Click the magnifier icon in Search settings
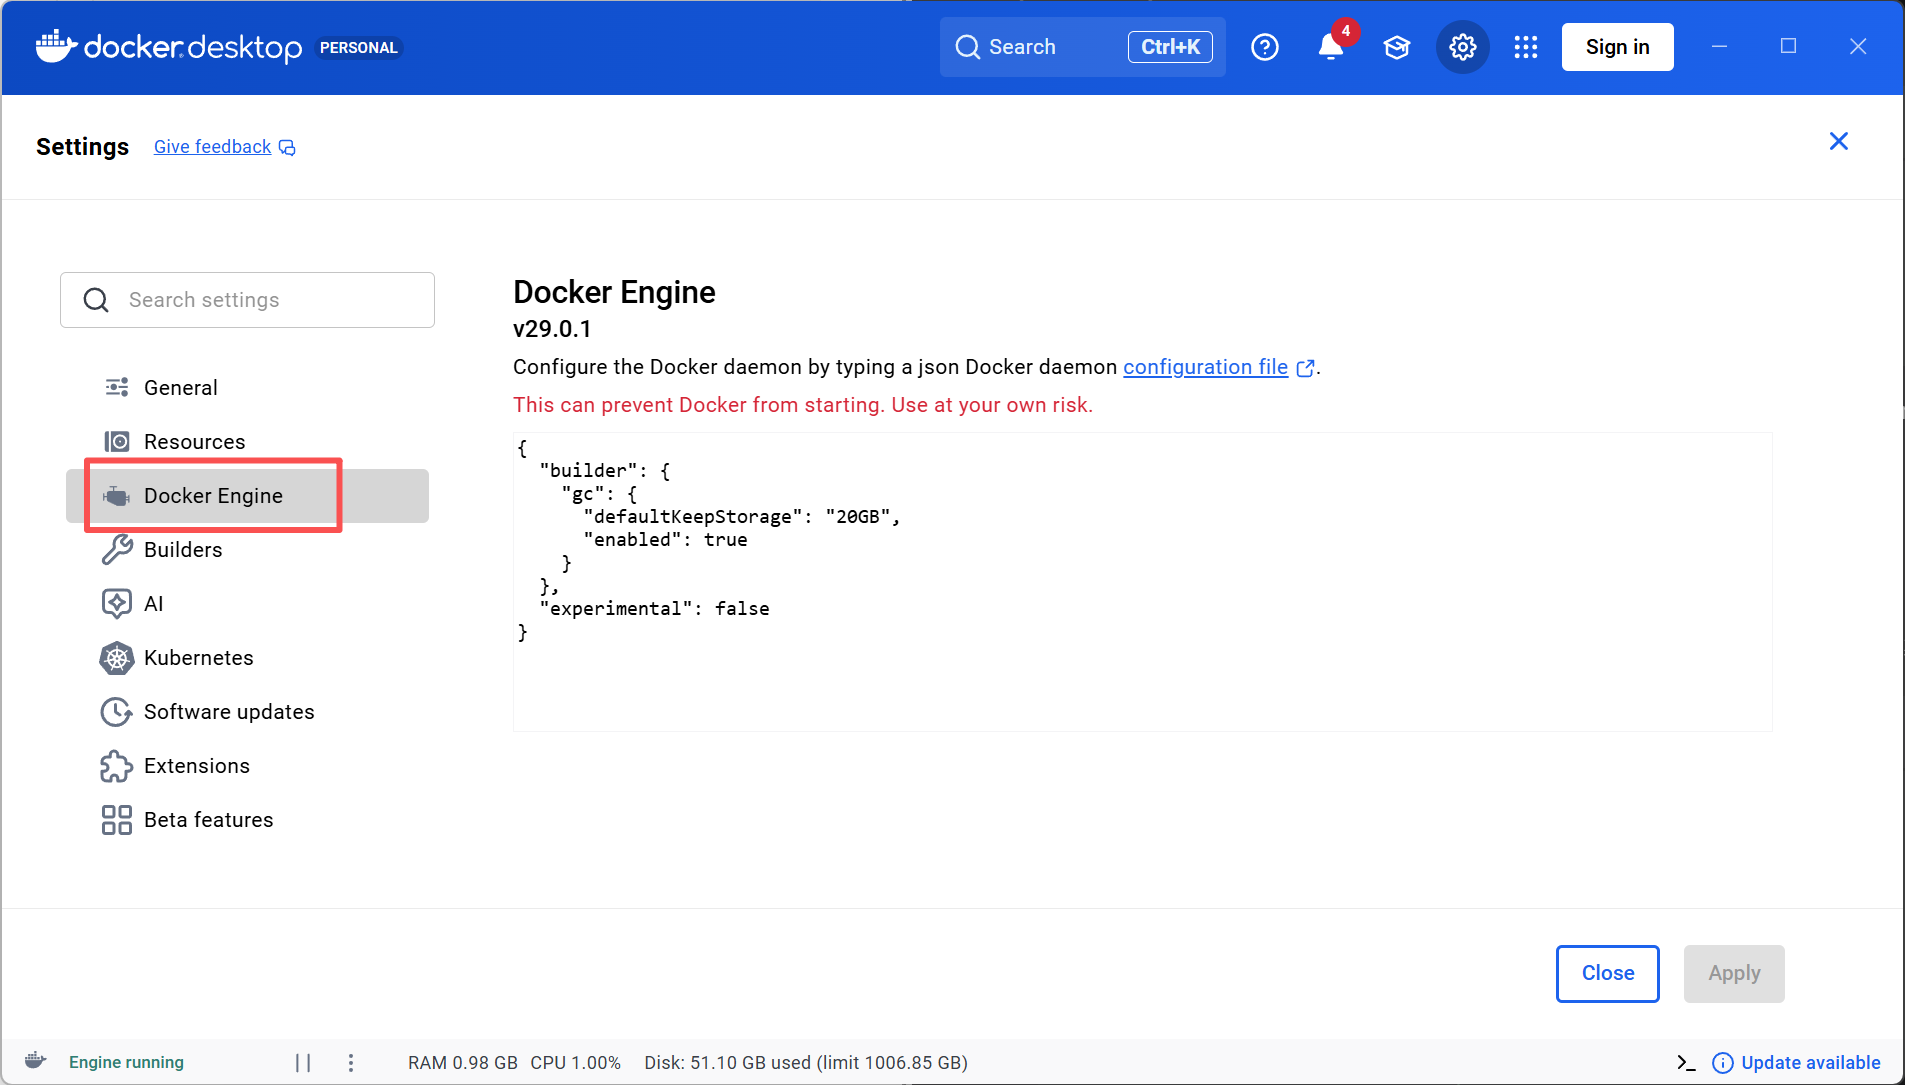Image resolution: width=1905 pixels, height=1085 pixels. 96,300
